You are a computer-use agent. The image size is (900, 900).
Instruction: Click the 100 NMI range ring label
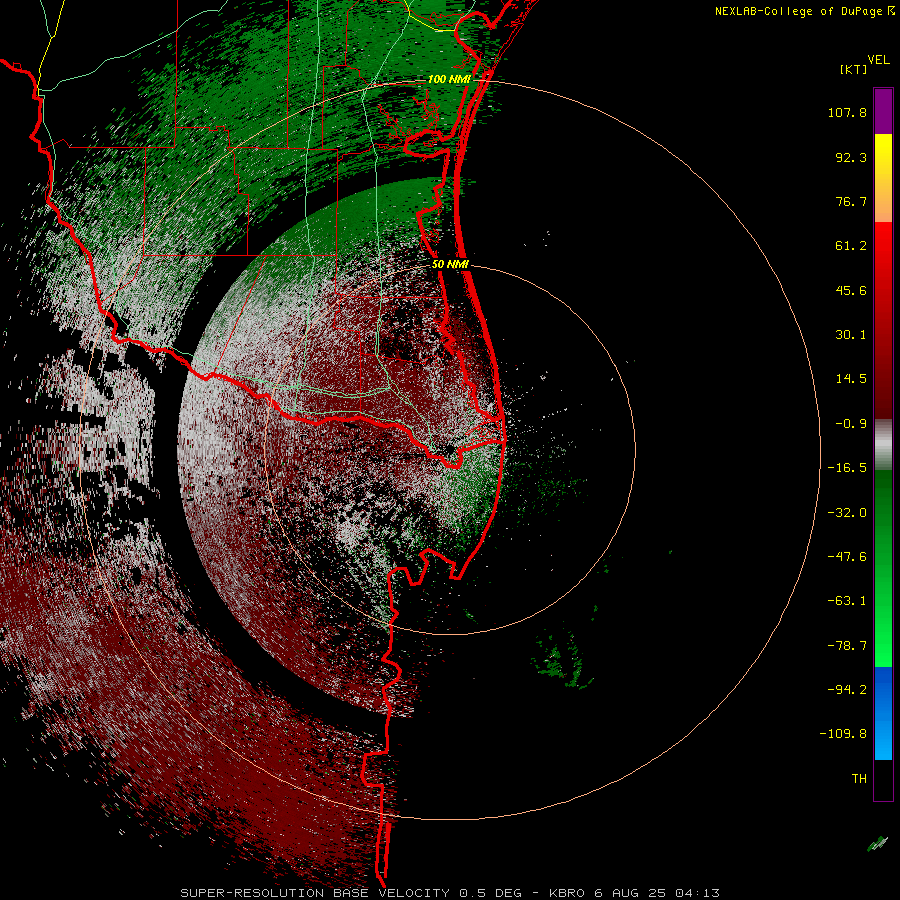point(449,79)
